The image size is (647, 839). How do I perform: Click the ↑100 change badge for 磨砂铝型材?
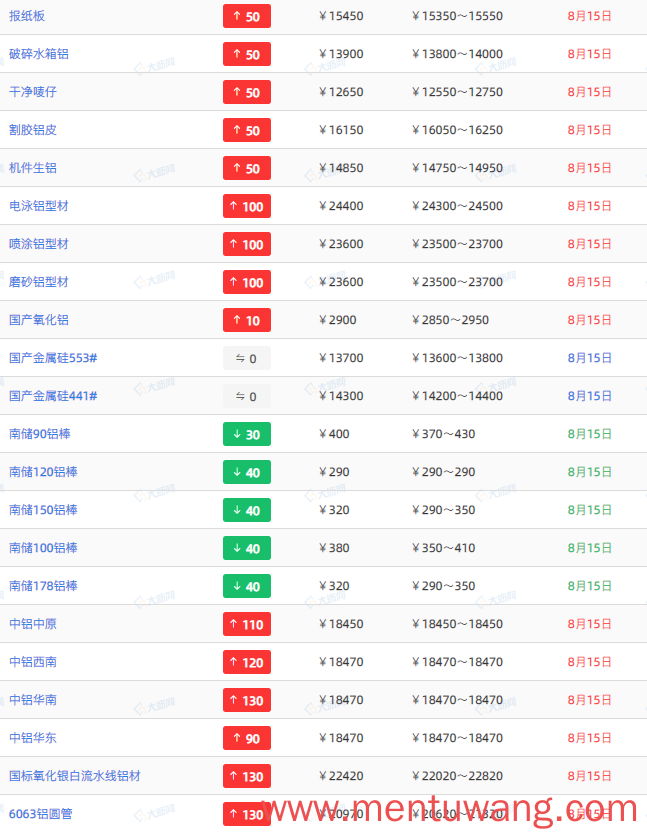(247, 282)
